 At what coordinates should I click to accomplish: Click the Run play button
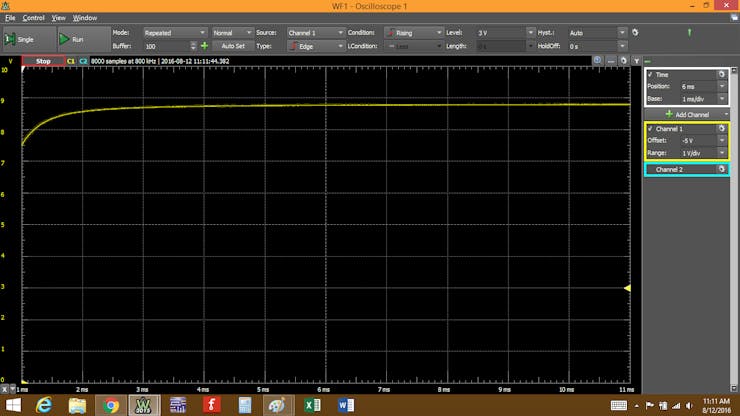click(x=84, y=40)
